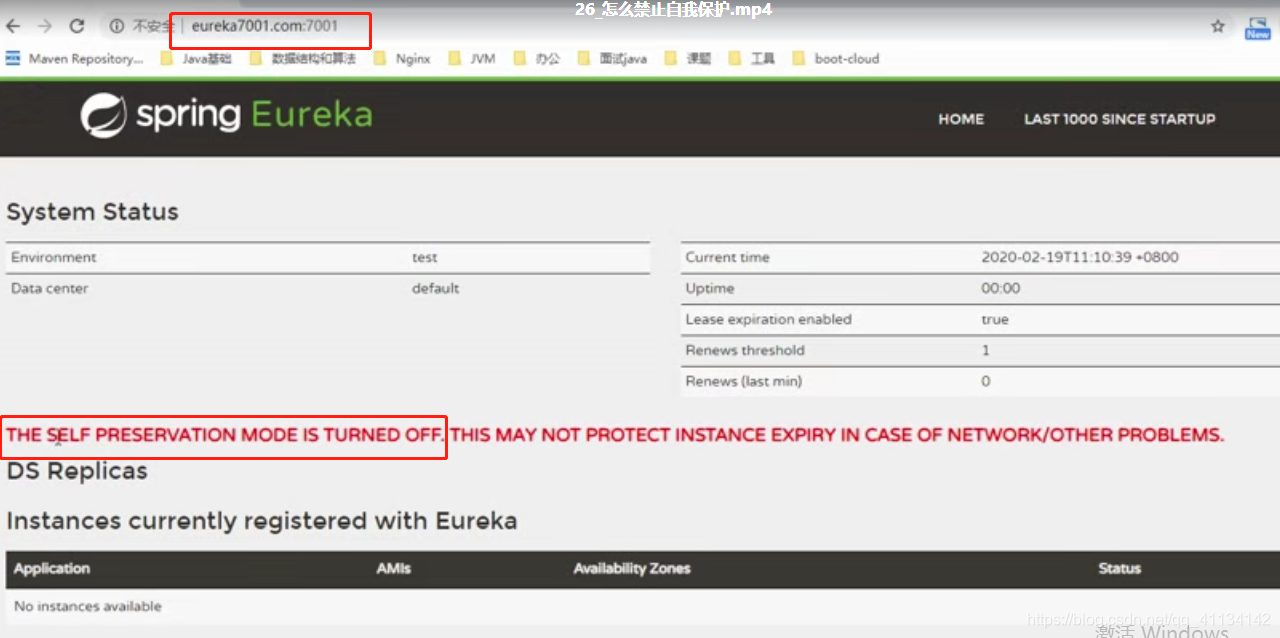The width and height of the screenshot is (1280, 638).
Task: Select the 2020-02-19T11:10:39 +0800 value
Action: 1080,257
